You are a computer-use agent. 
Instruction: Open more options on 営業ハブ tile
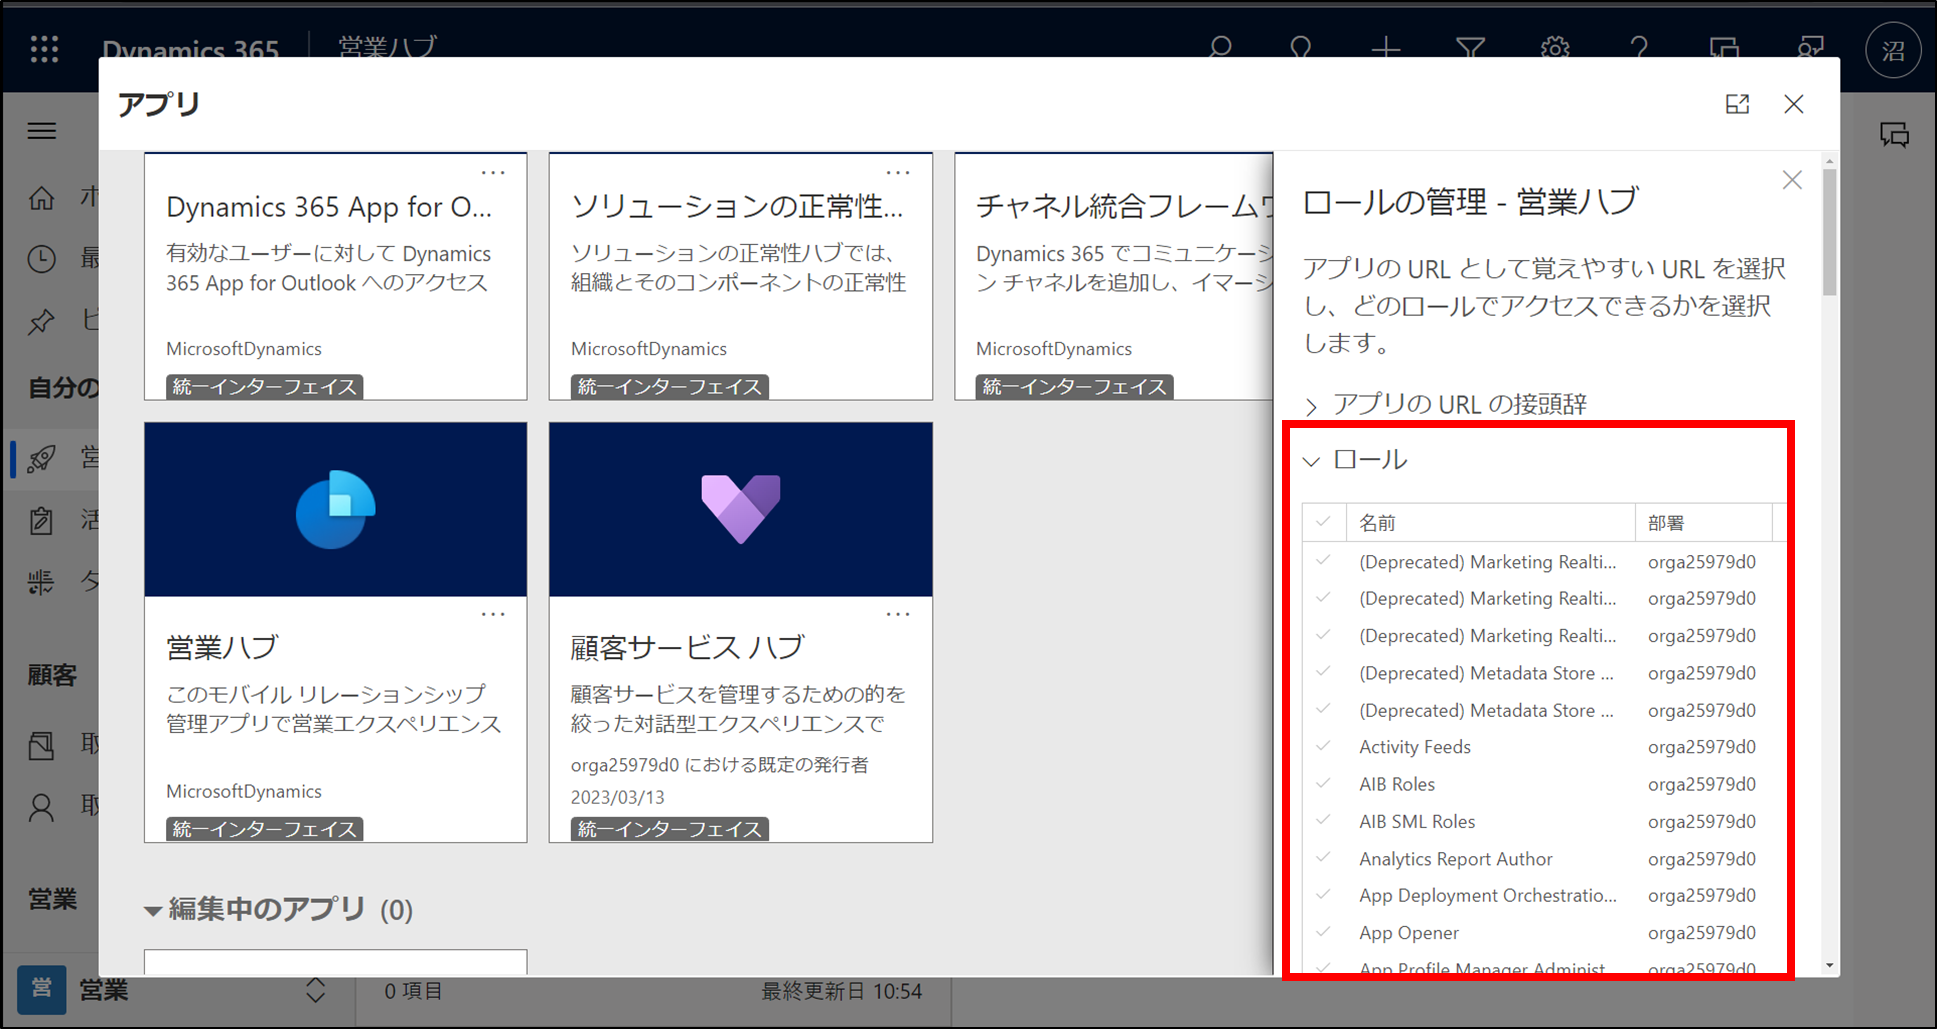493,614
